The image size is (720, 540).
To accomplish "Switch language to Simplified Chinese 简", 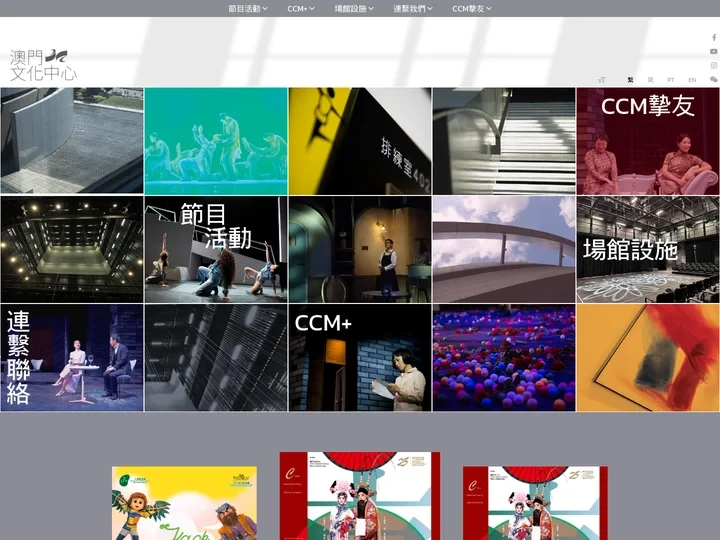I will pos(651,80).
